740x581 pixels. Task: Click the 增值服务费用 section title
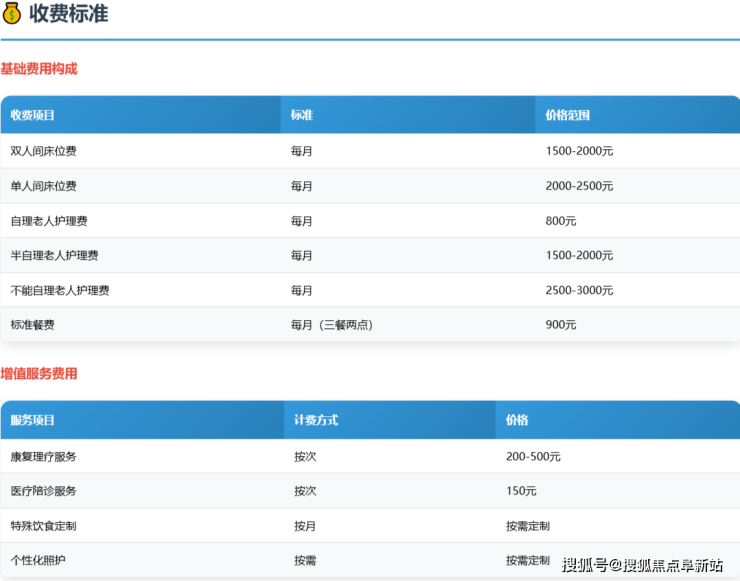(39, 374)
